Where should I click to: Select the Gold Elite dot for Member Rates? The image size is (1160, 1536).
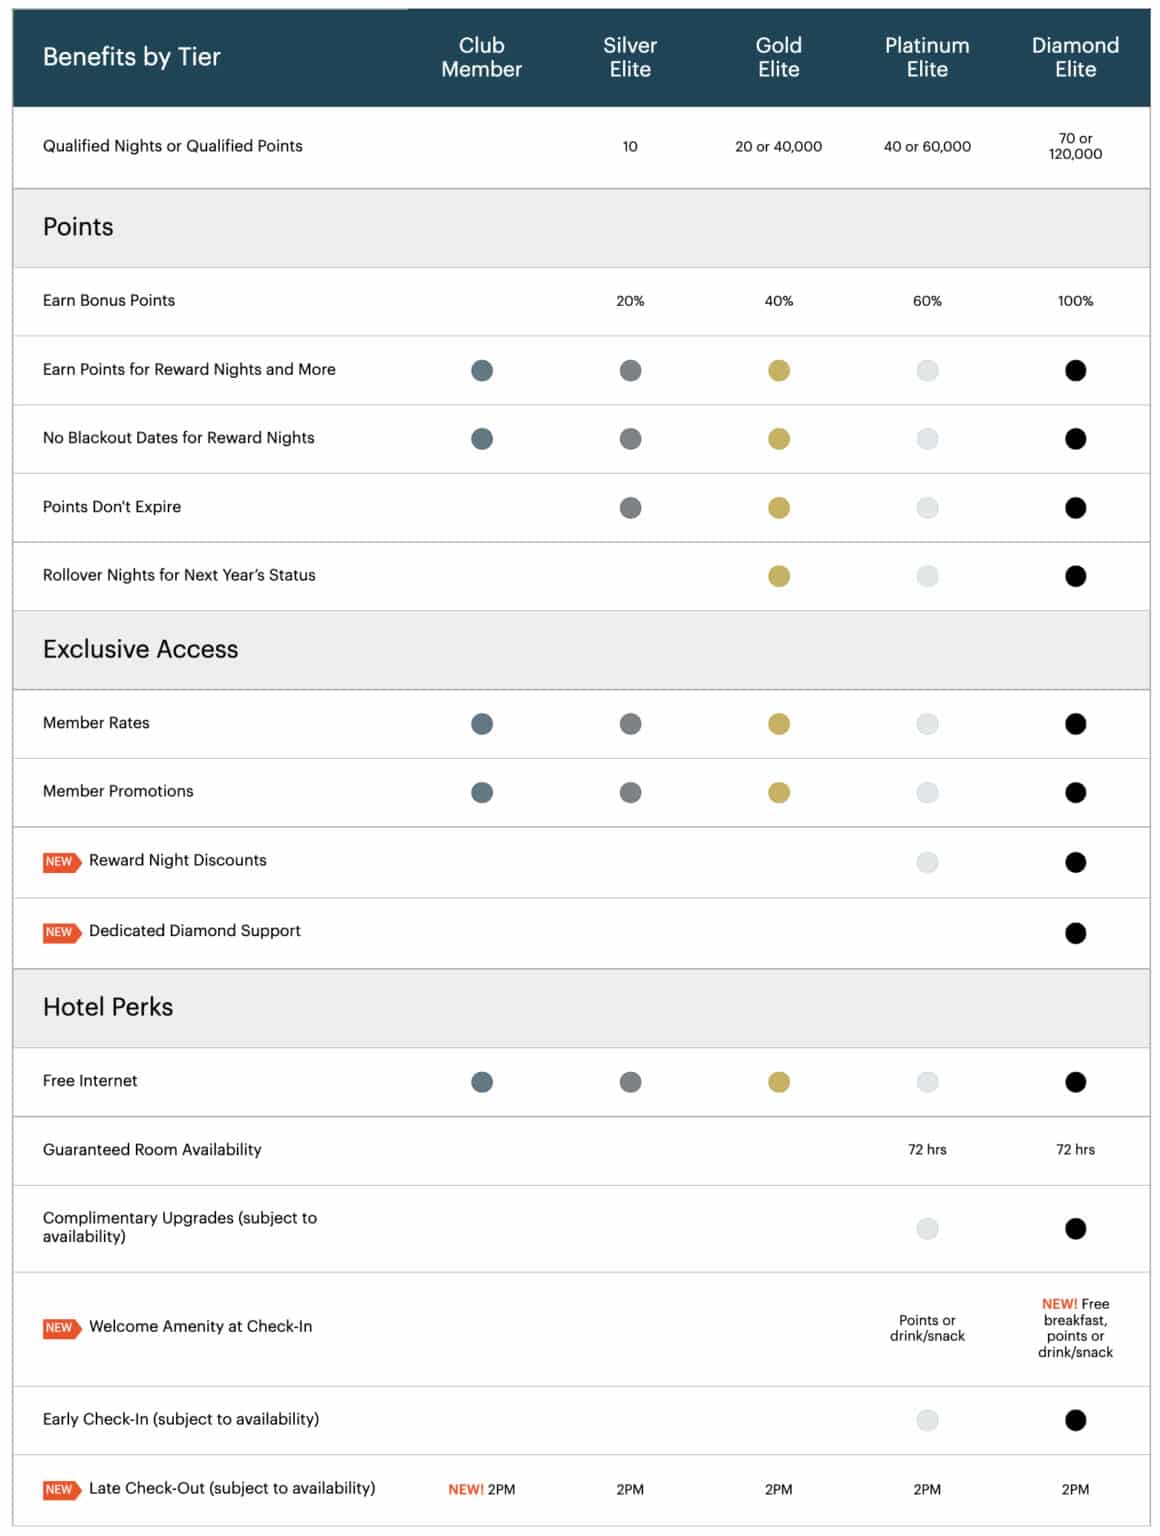coord(779,724)
